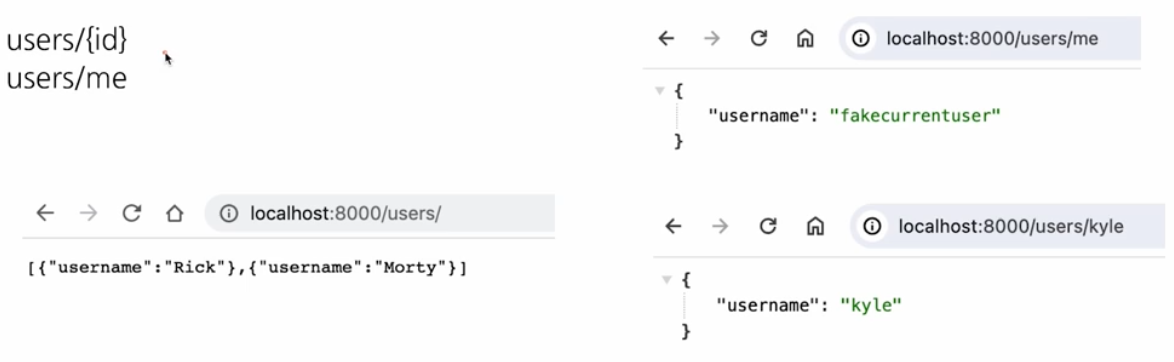Open site info icon for users/me URL

click(x=861, y=38)
